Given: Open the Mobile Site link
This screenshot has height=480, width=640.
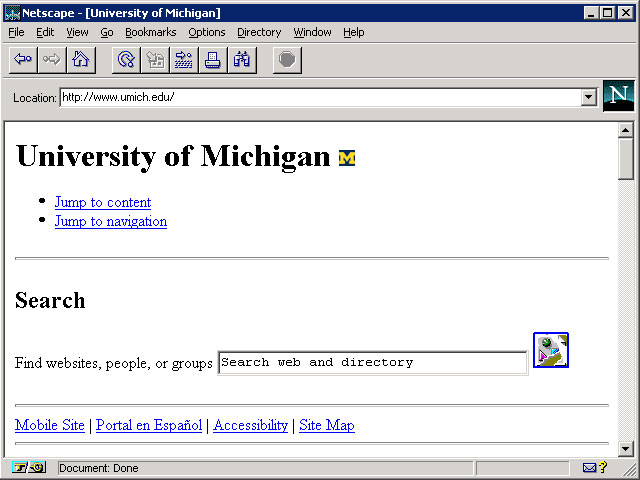Looking at the screenshot, I should point(50,425).
